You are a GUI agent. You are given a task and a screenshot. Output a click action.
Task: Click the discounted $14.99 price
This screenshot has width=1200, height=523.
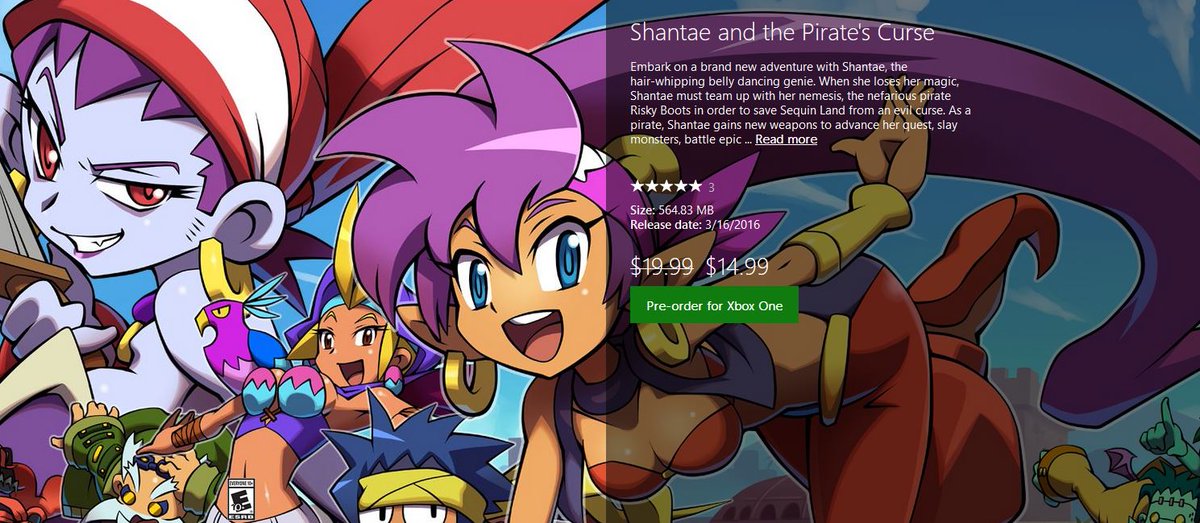(737, 266)
